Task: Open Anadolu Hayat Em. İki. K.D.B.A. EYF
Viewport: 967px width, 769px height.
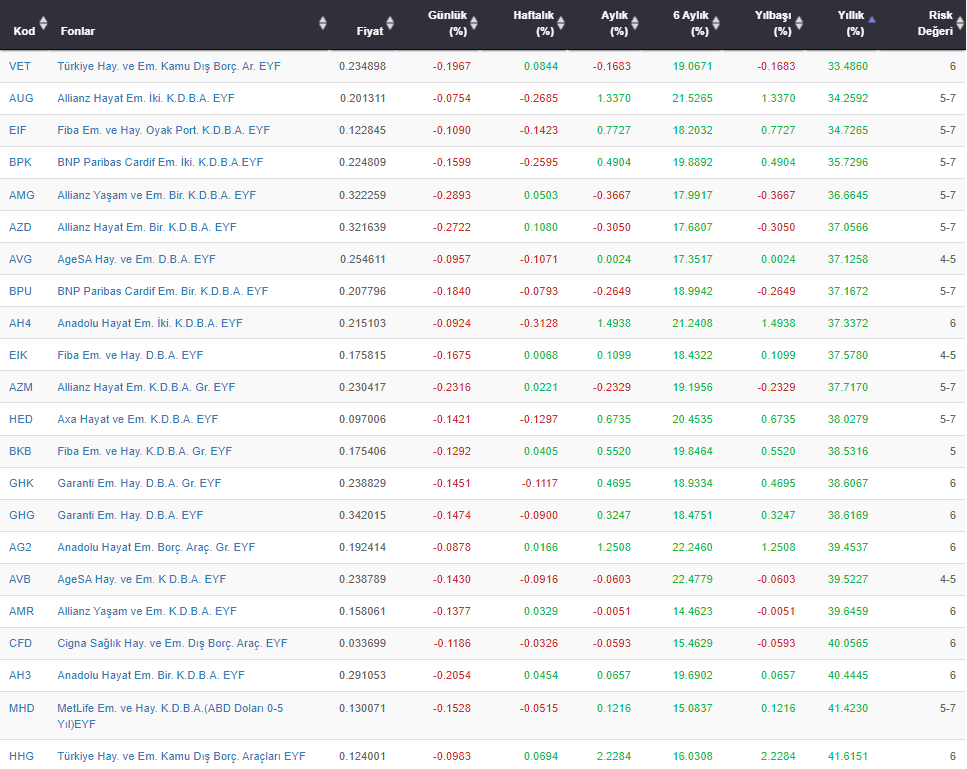Action: click(150, 324)
